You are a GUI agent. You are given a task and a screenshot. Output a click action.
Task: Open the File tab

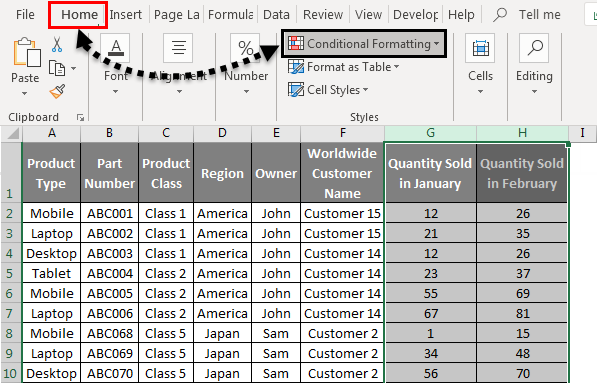25,15
